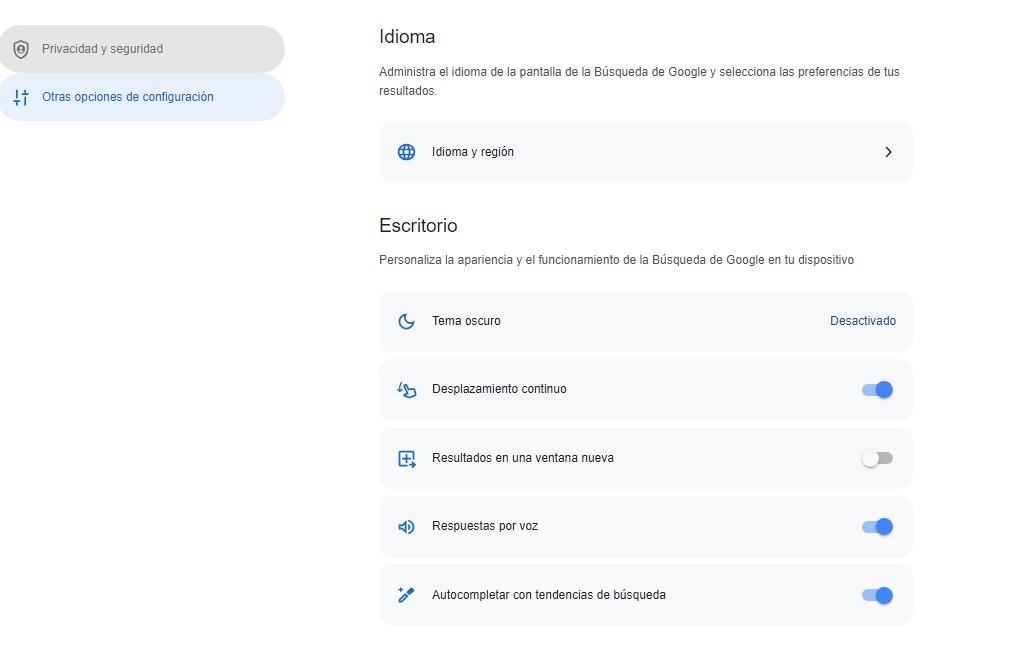Select the moon icon for Tema oscuro
The image size is (1016, 656).
pyautogui.click(x=406, y=321)
